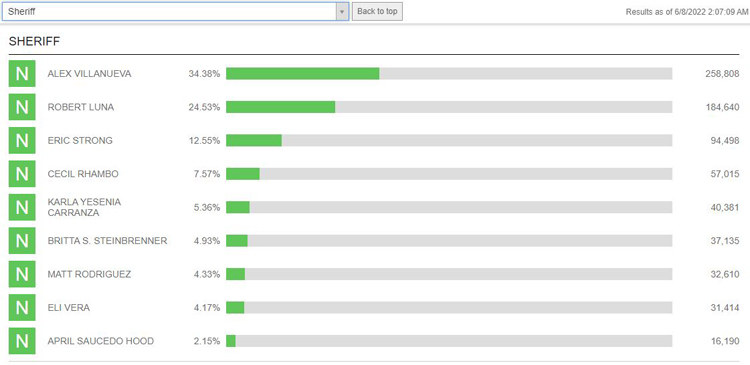Click the N party icon beside Cecil Rhambo

(22, 174)
